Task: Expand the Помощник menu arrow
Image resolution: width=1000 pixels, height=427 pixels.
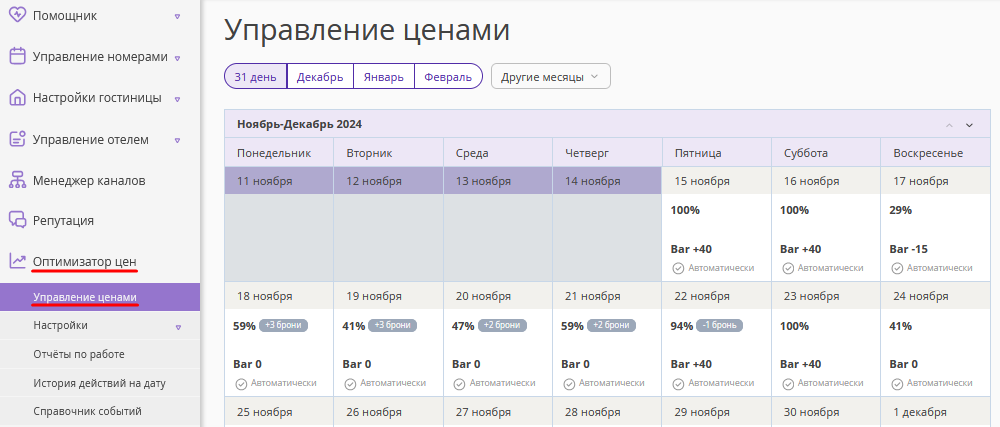Action: (x=177, y=17)
